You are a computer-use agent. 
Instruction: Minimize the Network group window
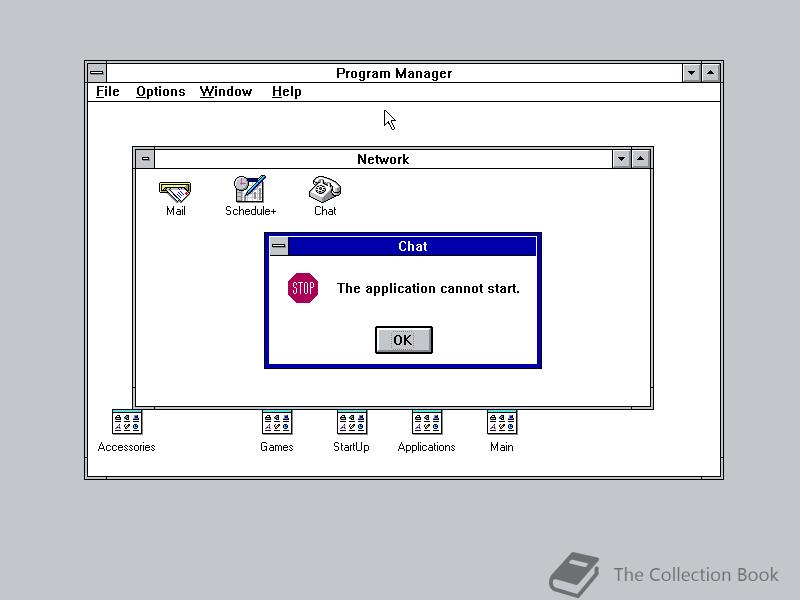pos(621,159)
